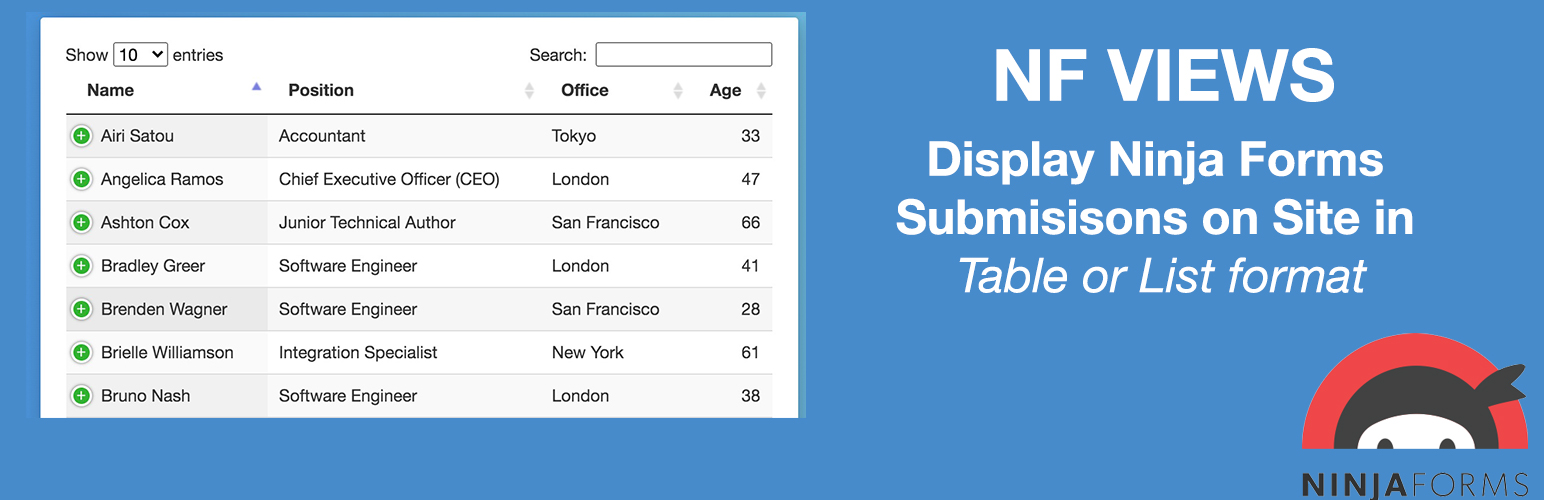Click the Age column sort arrows
Image resolution: width=1544 pixels, height=500 pixels.
[x=761, y=91]
